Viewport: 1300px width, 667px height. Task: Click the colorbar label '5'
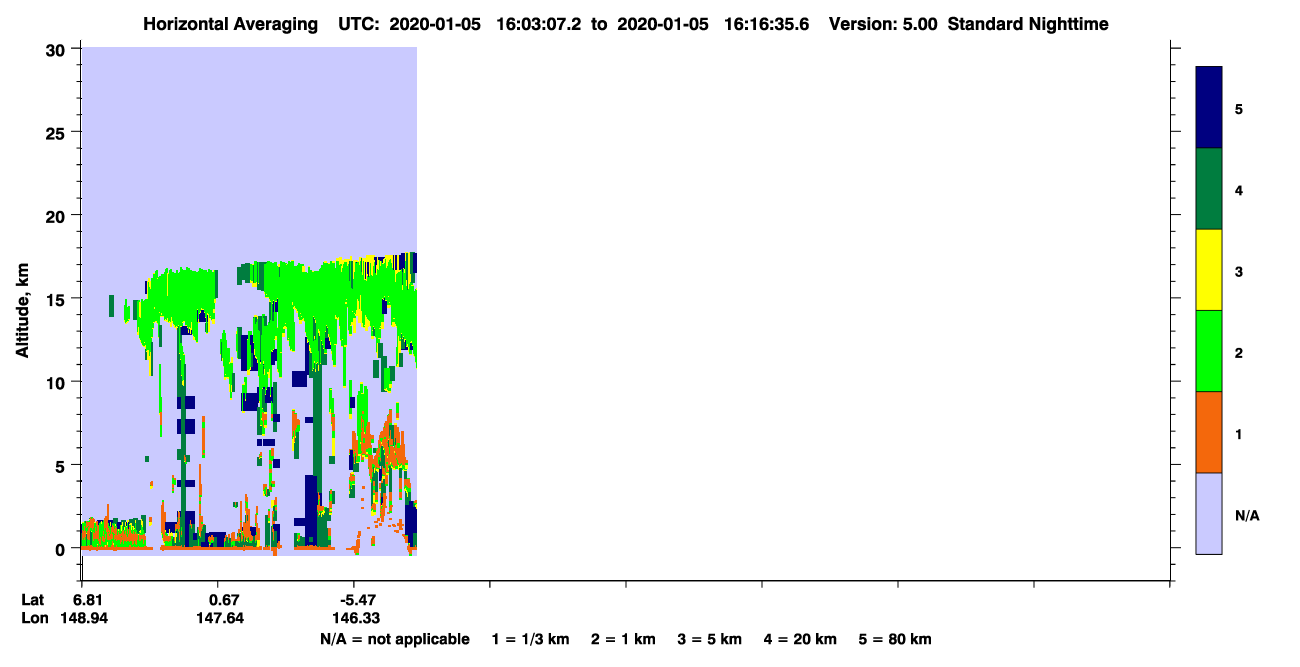(1239, 109)
